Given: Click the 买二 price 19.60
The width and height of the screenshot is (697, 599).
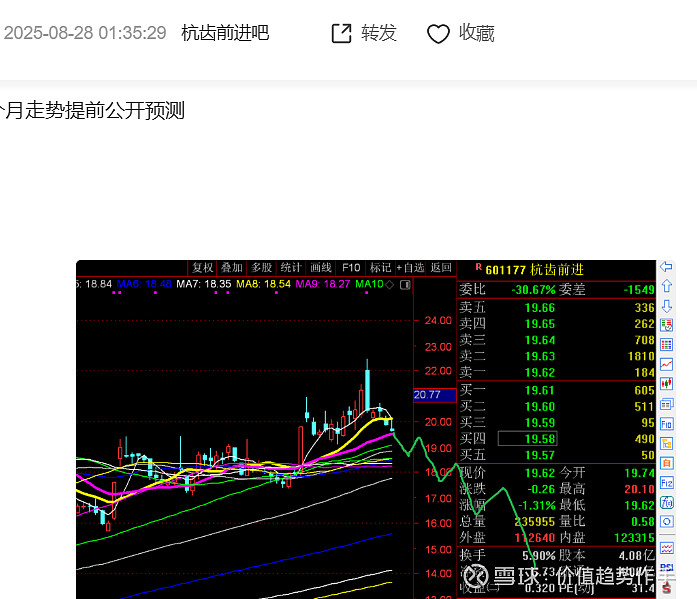Looking at the screenshot, I should (x=540, y=407).
